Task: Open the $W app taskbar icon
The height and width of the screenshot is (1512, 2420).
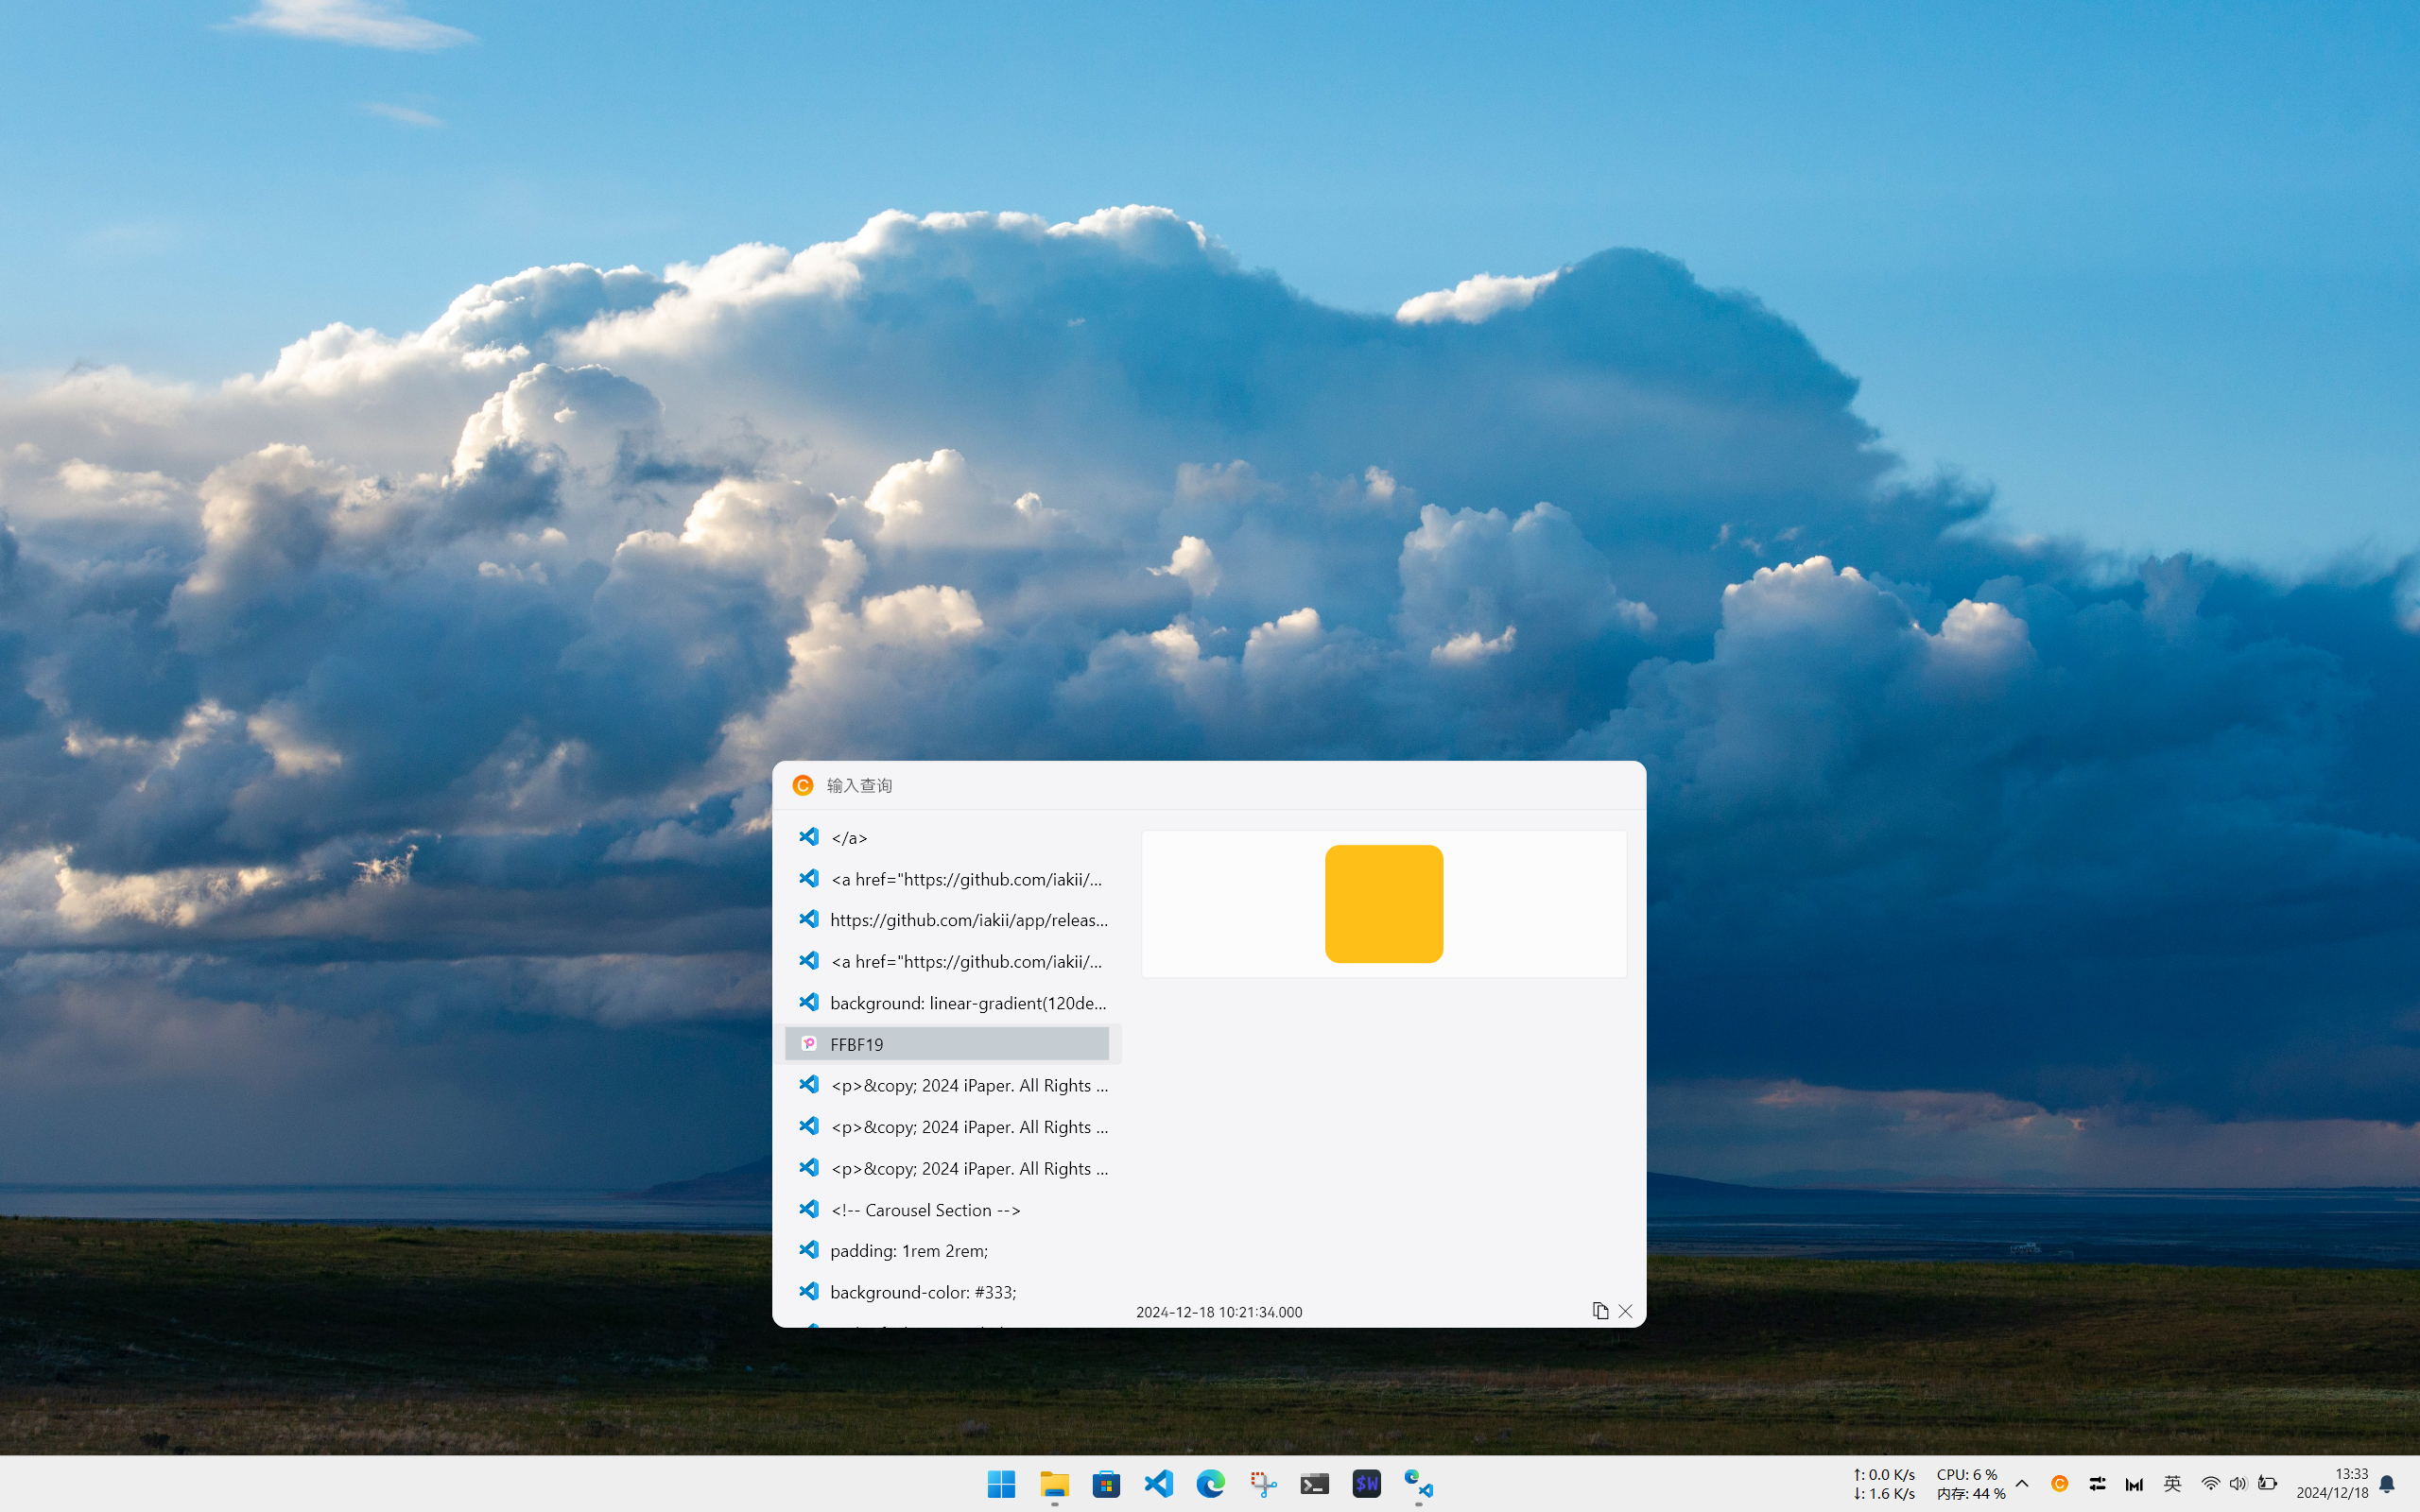Action: pyautogui.click(x=1366, y=1483)
